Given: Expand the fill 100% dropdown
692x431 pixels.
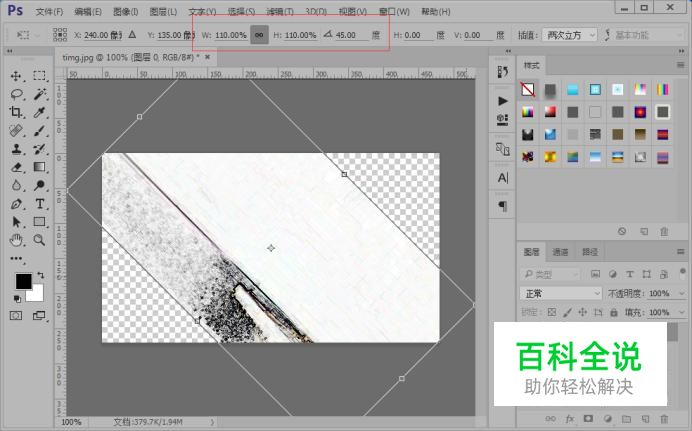Looking at the screenshot, I should (682, 312).
